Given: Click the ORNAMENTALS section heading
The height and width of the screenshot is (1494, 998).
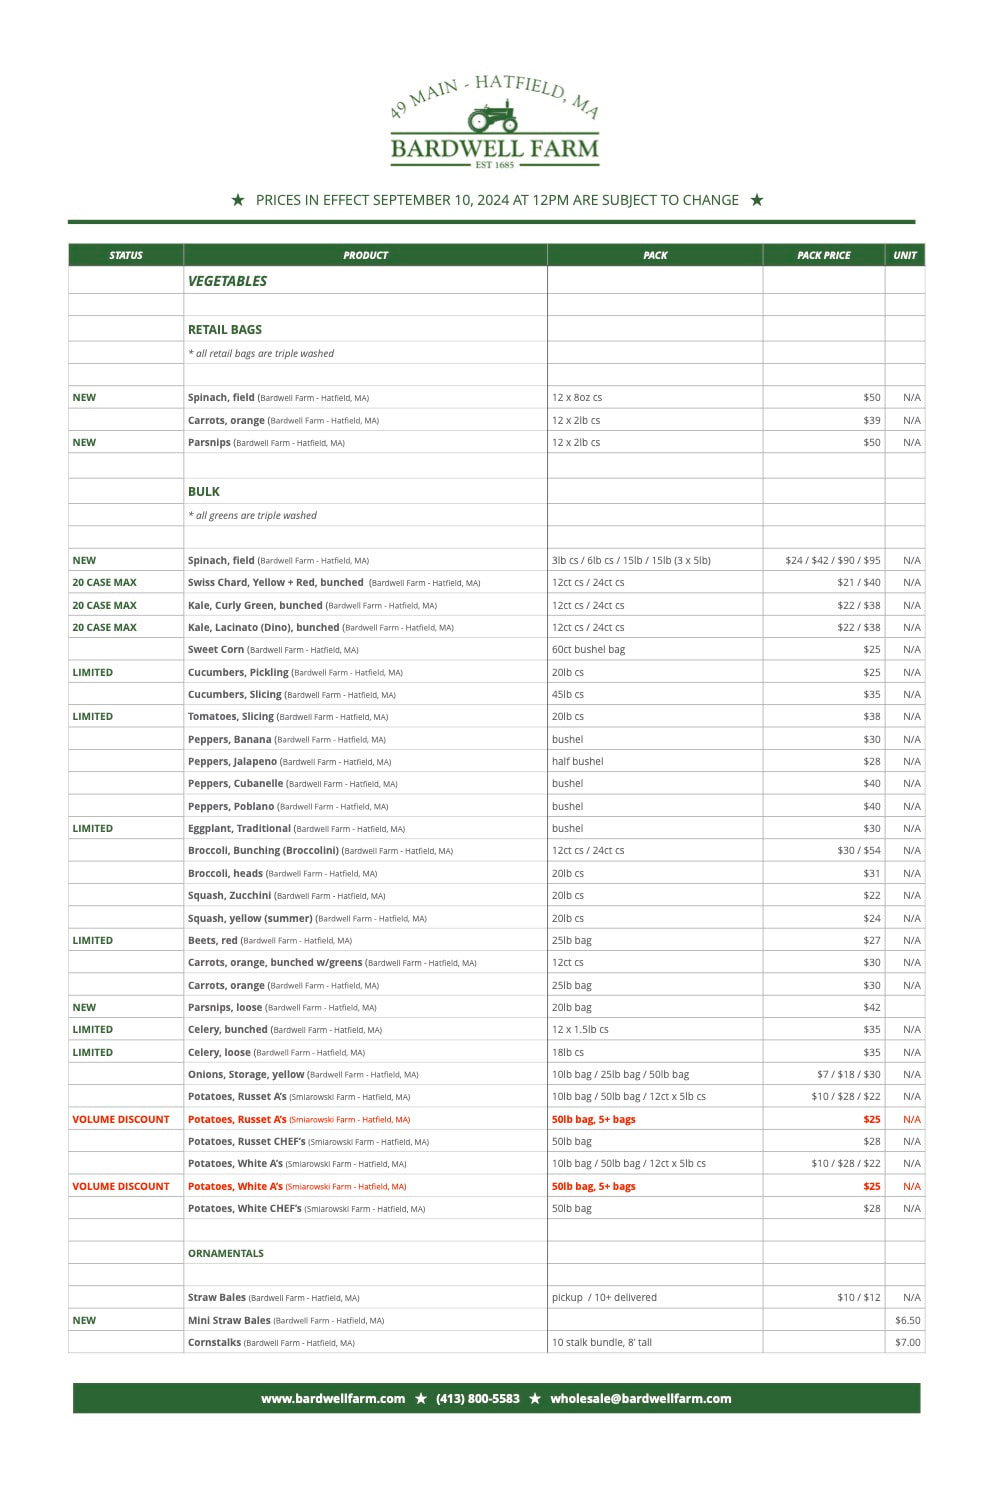Looking at the screenshot, I should [x=226, y=1253].
